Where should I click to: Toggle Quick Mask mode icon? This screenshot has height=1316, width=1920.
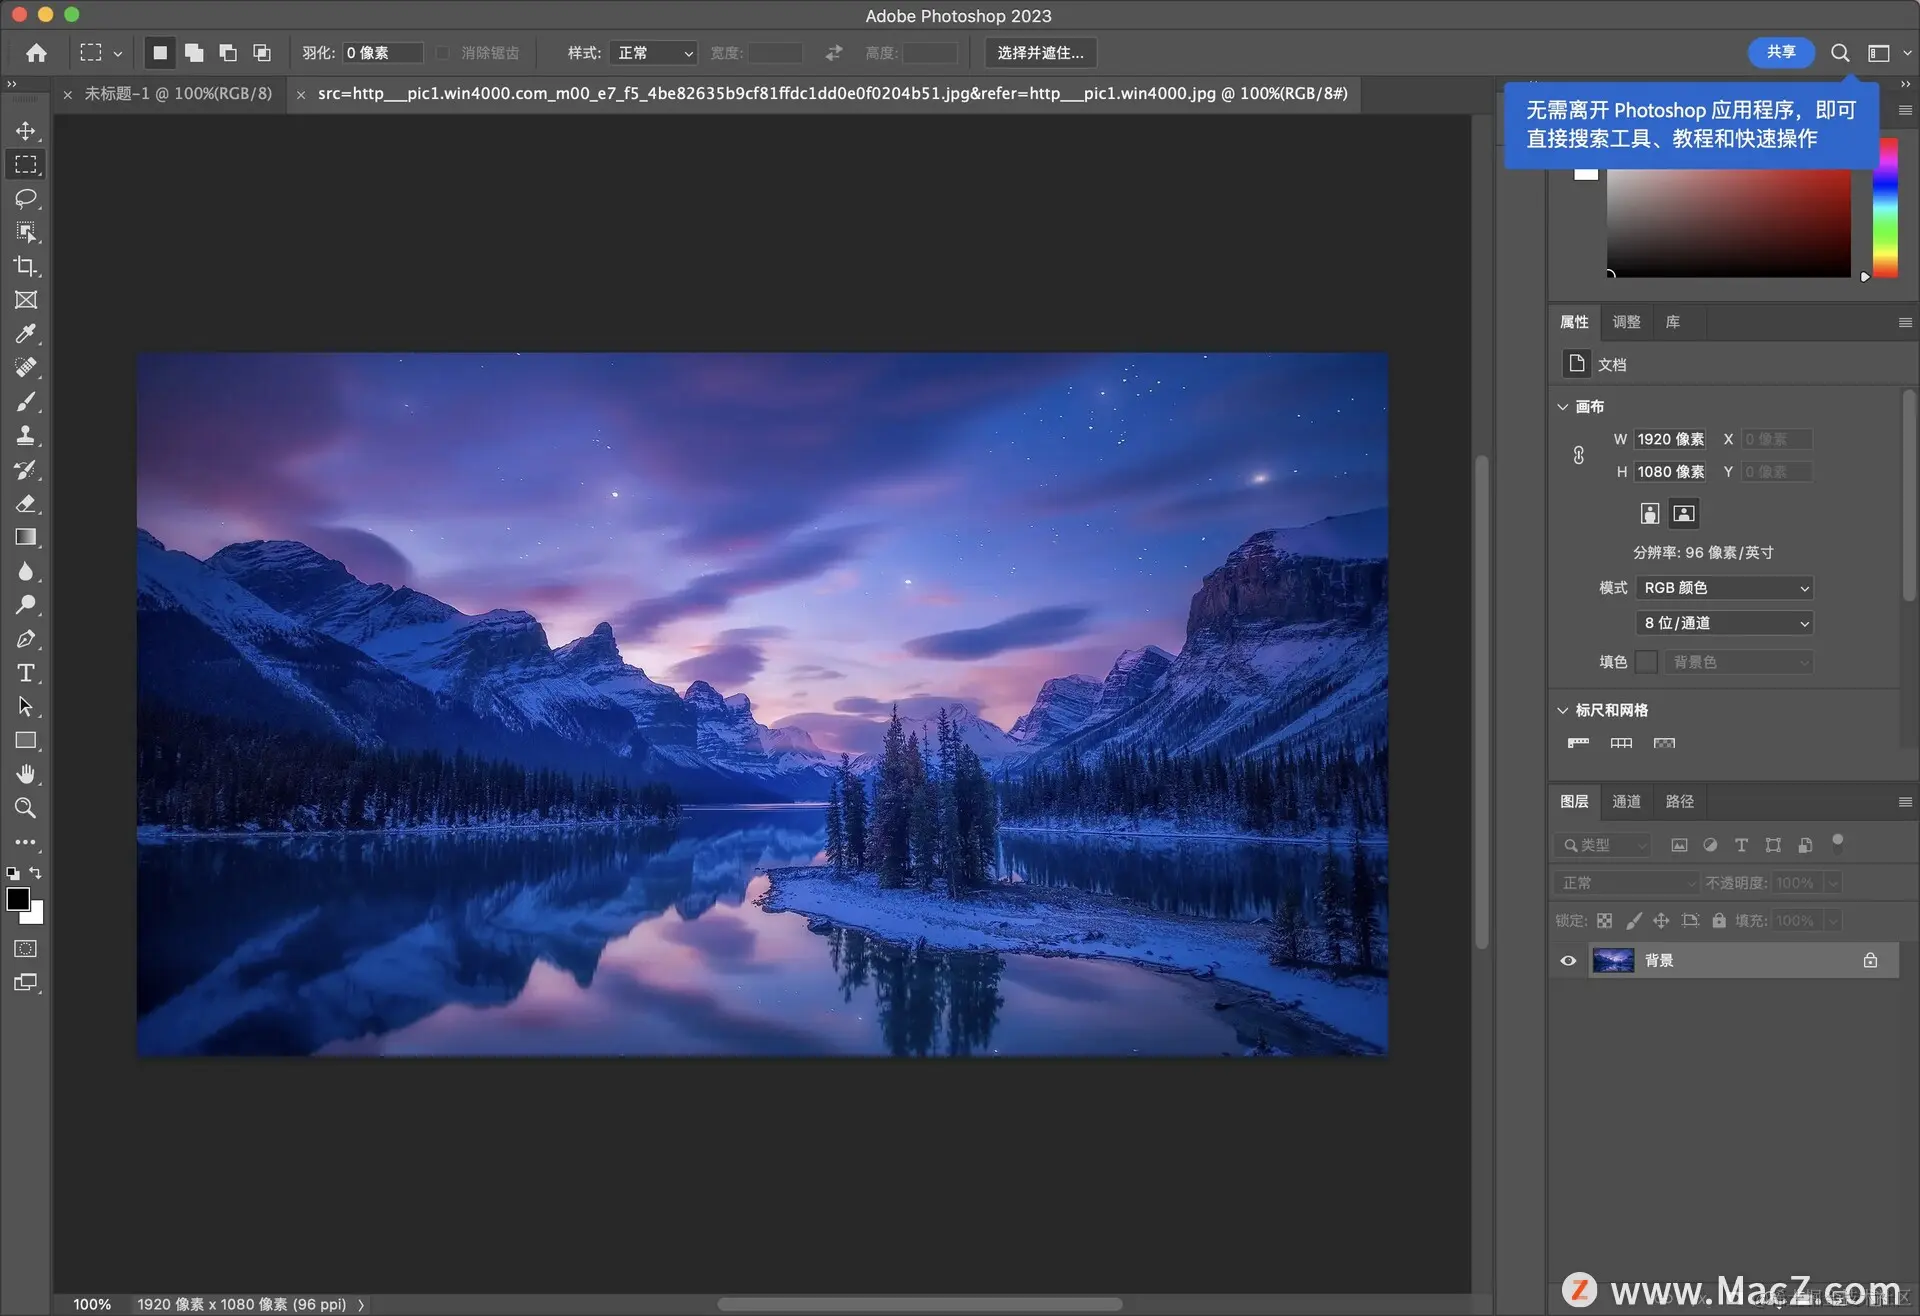click(x=26, y=949)
